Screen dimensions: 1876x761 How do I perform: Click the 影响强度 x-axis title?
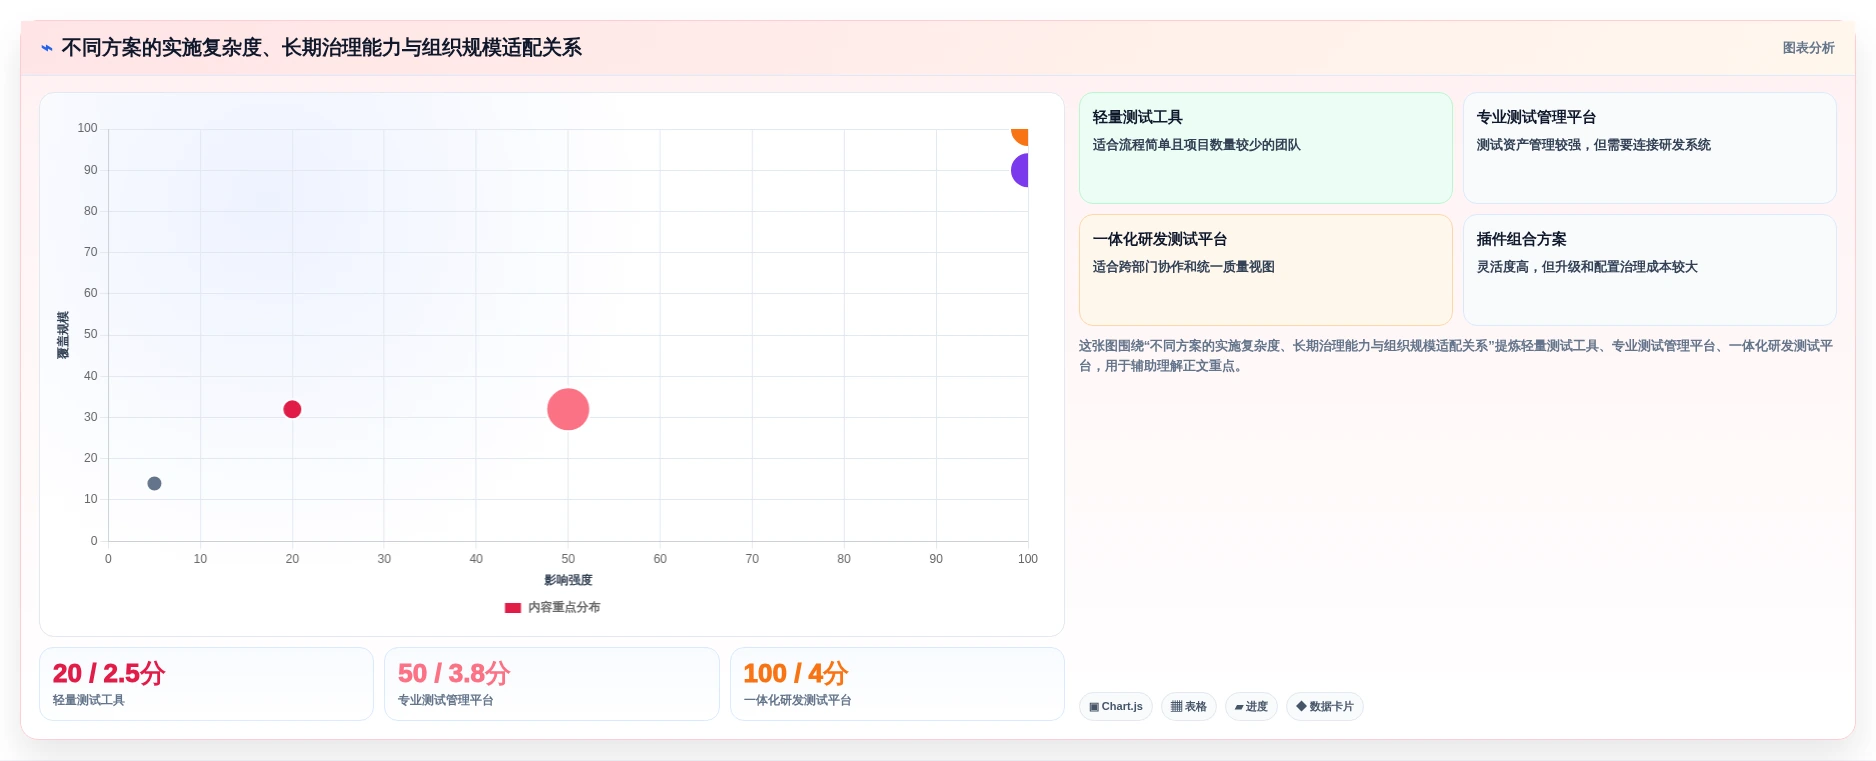568,580
